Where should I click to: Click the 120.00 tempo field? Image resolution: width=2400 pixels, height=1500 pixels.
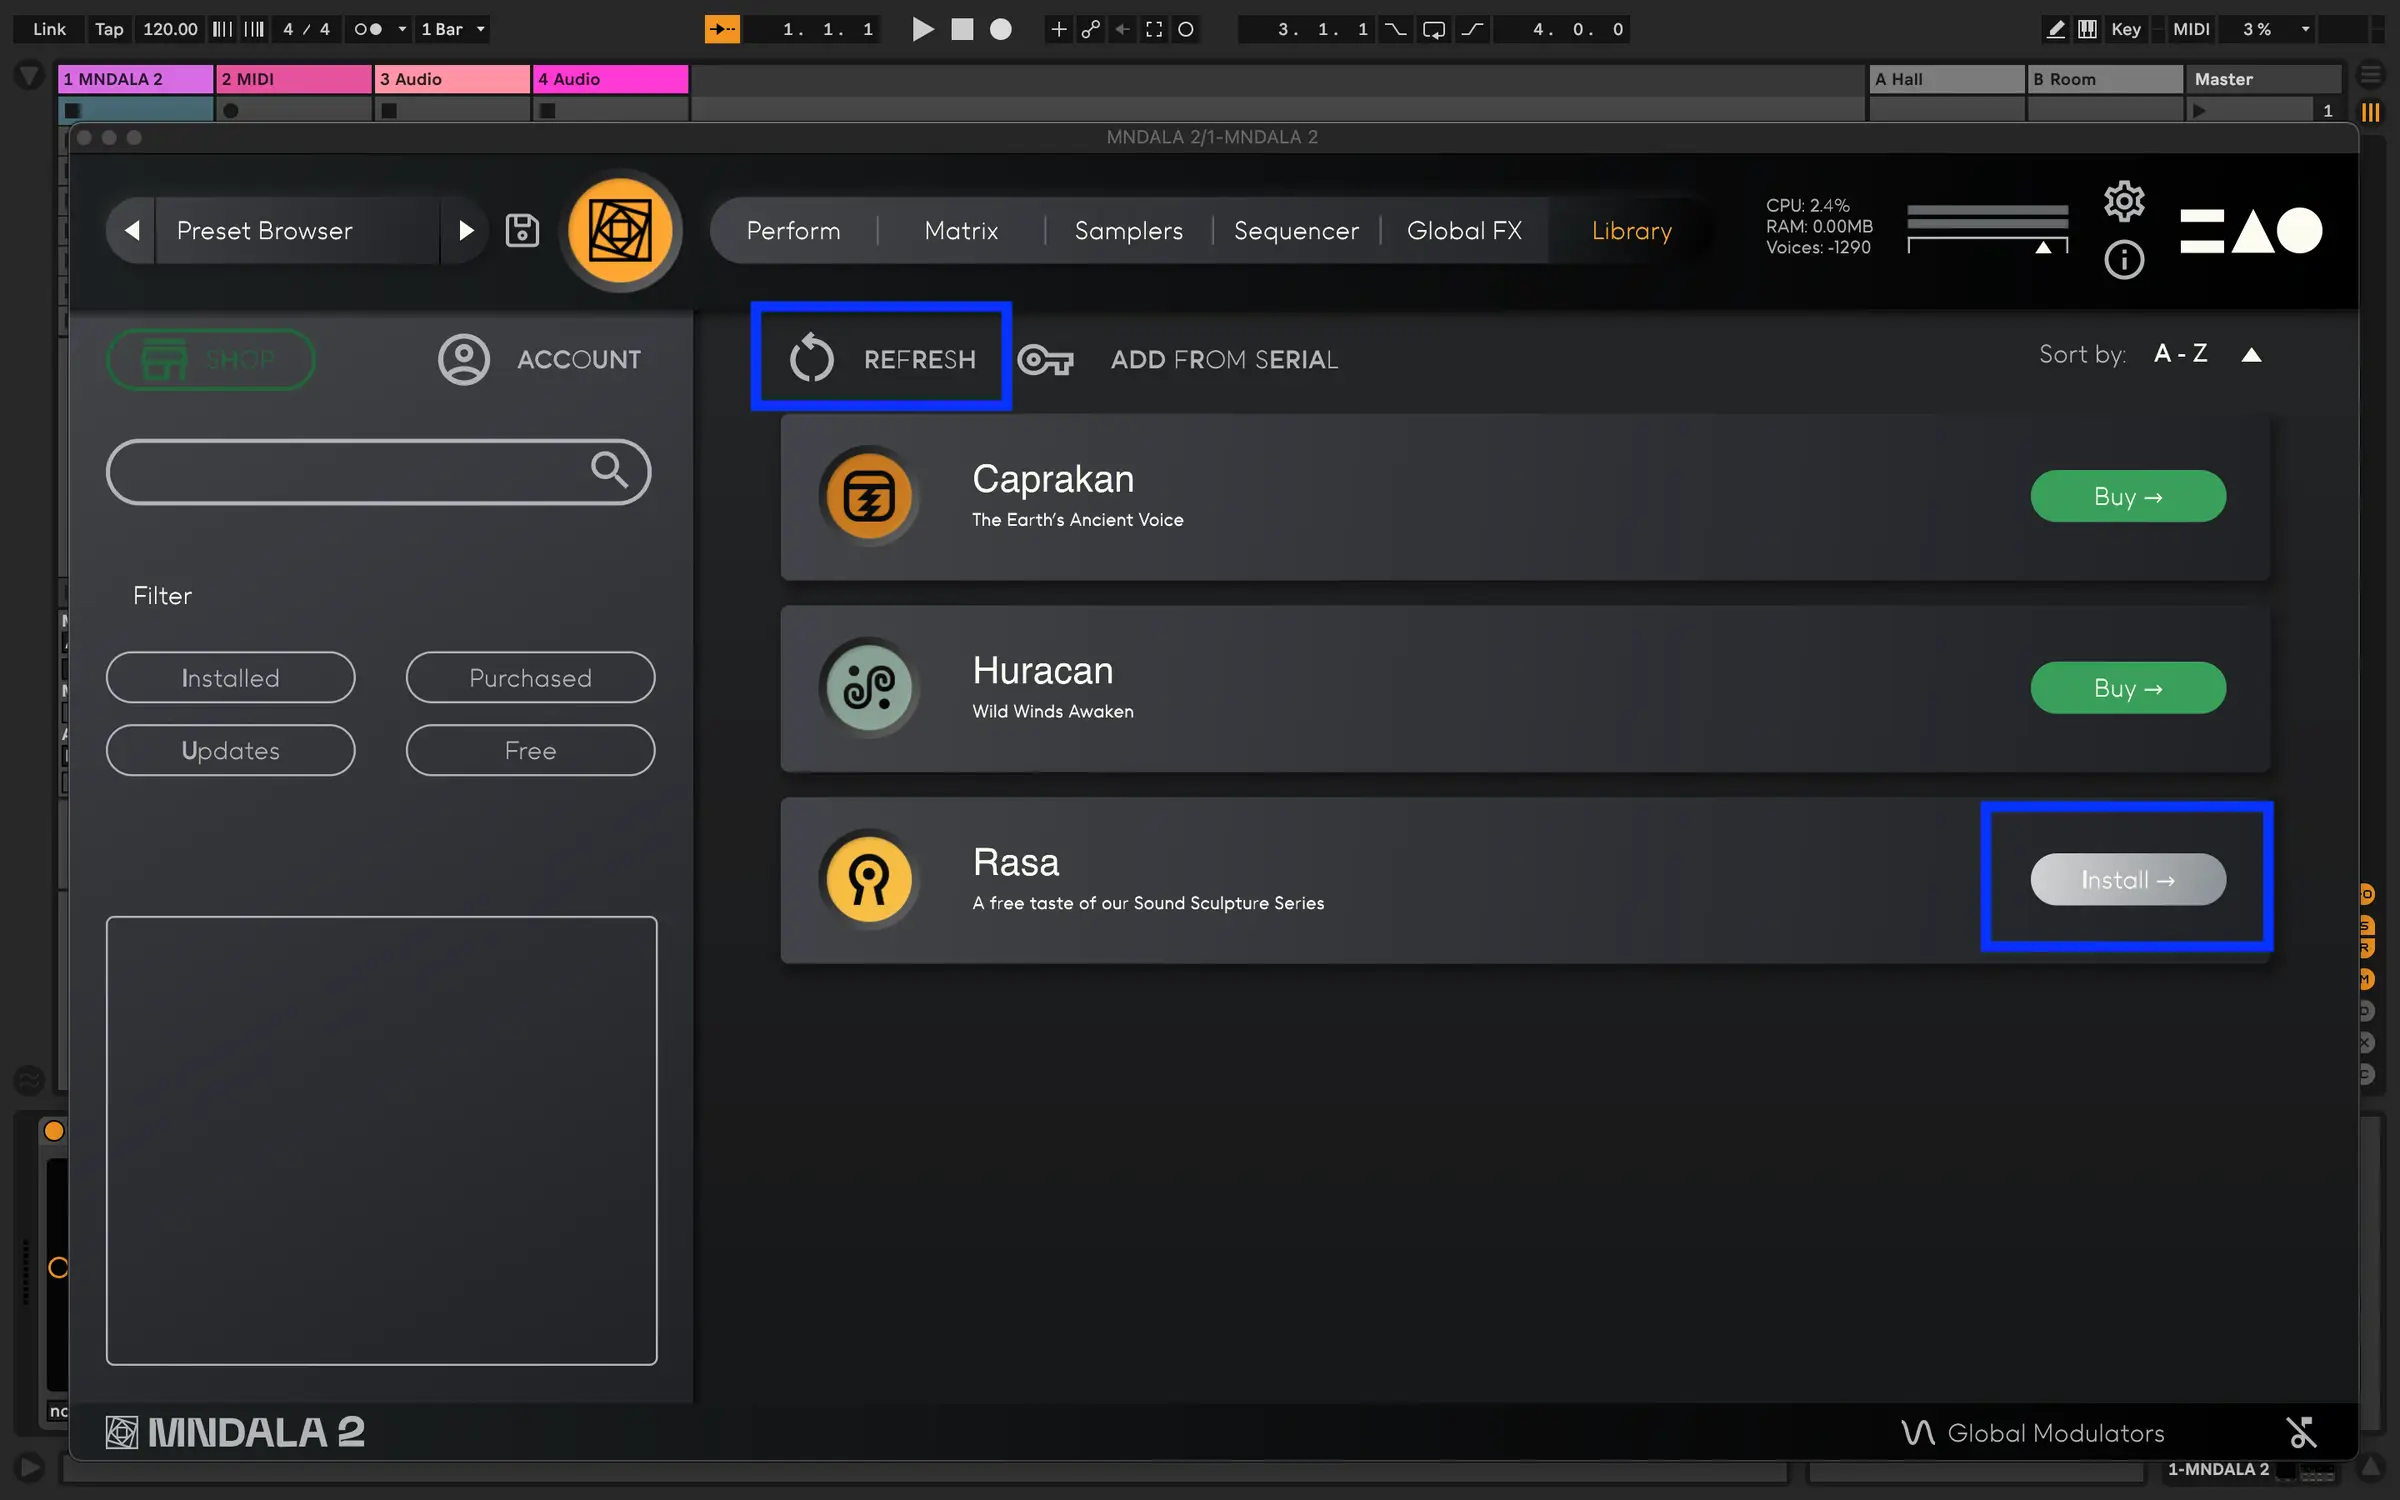click(170, 29)
